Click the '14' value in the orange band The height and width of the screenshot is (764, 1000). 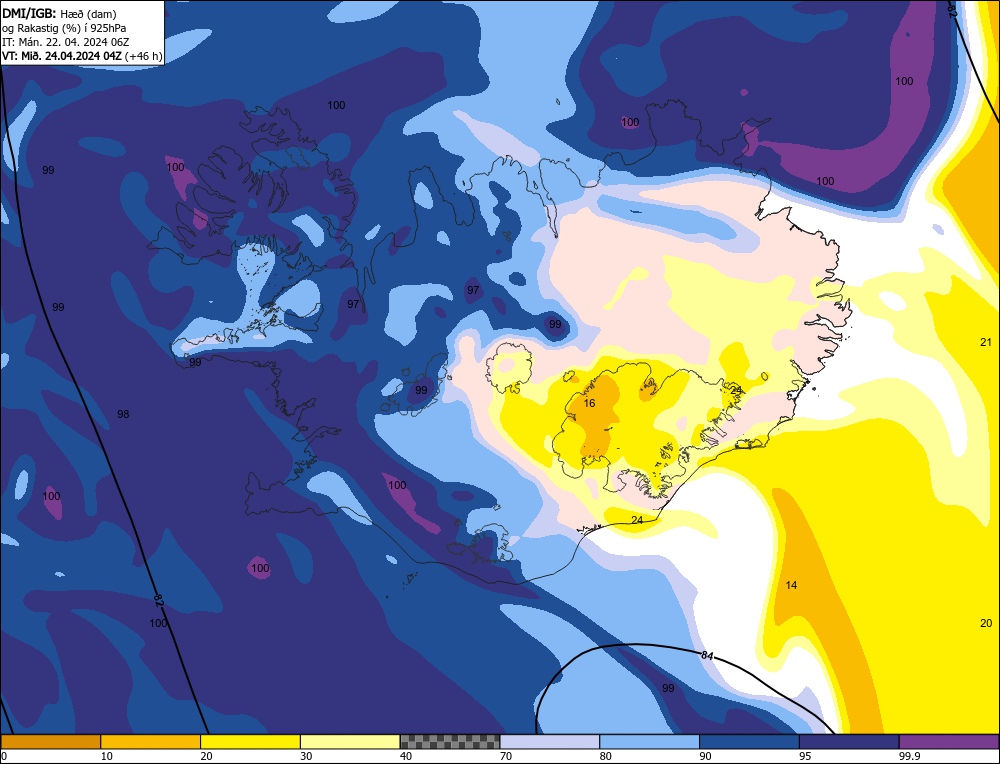(791, 585)
